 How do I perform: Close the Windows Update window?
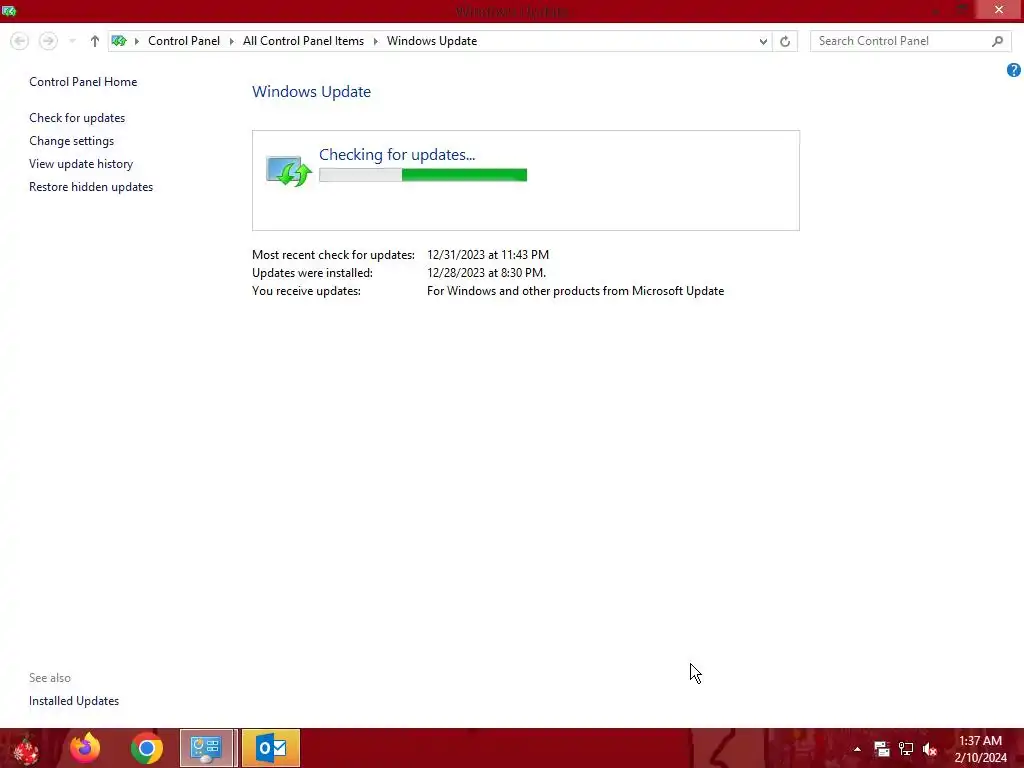999,10
